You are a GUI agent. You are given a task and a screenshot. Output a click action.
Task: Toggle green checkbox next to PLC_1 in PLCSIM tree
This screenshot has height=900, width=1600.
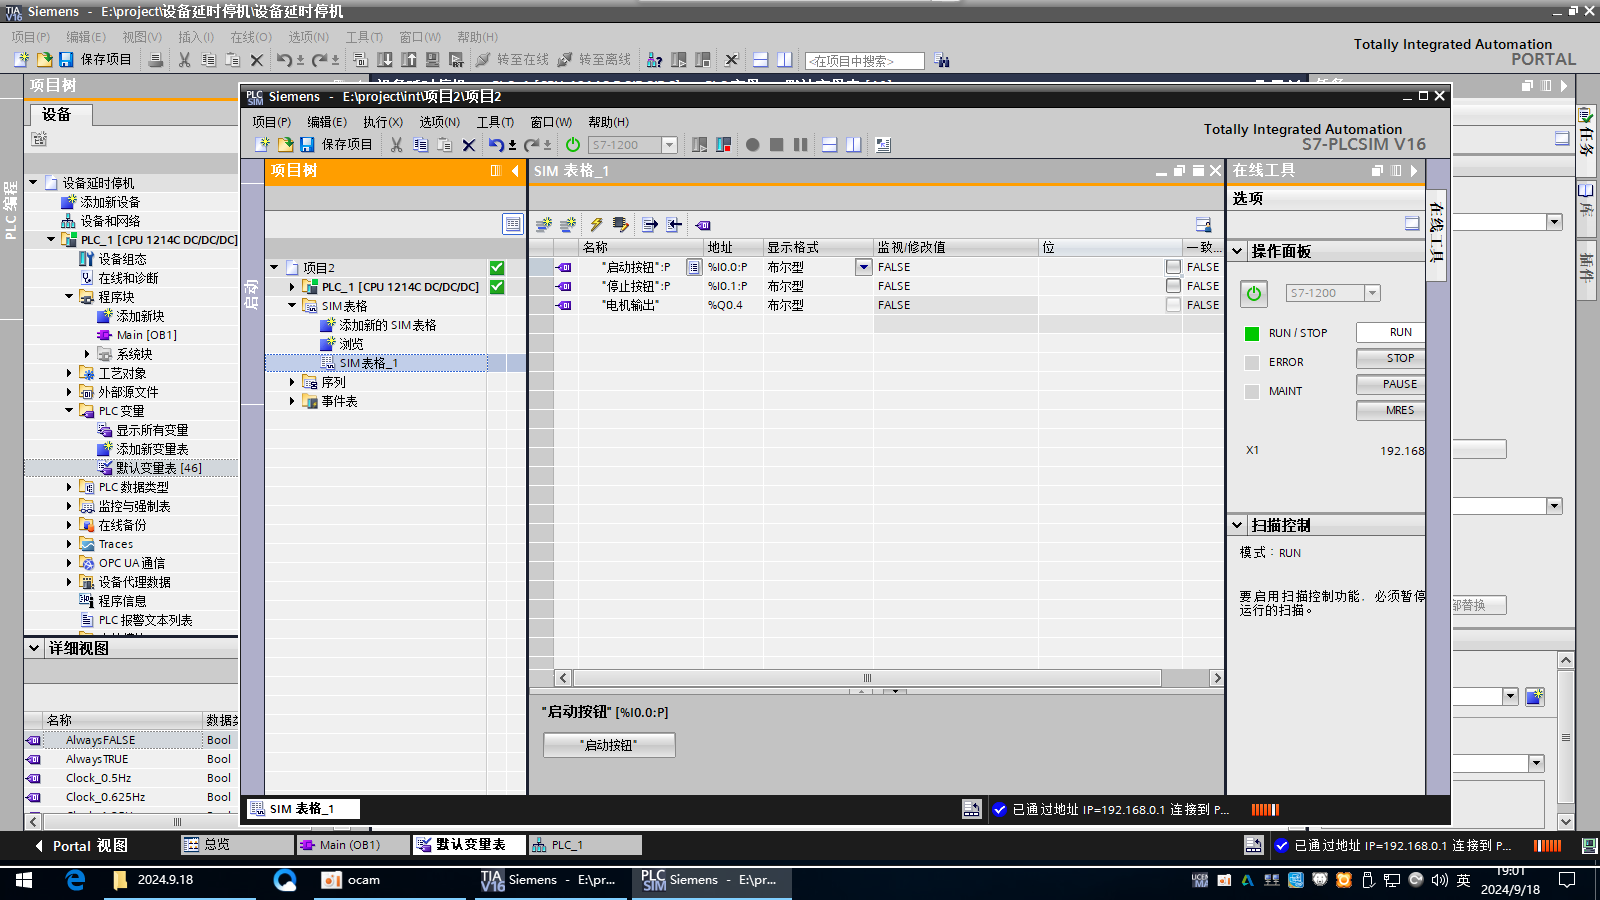pos(497,287)
